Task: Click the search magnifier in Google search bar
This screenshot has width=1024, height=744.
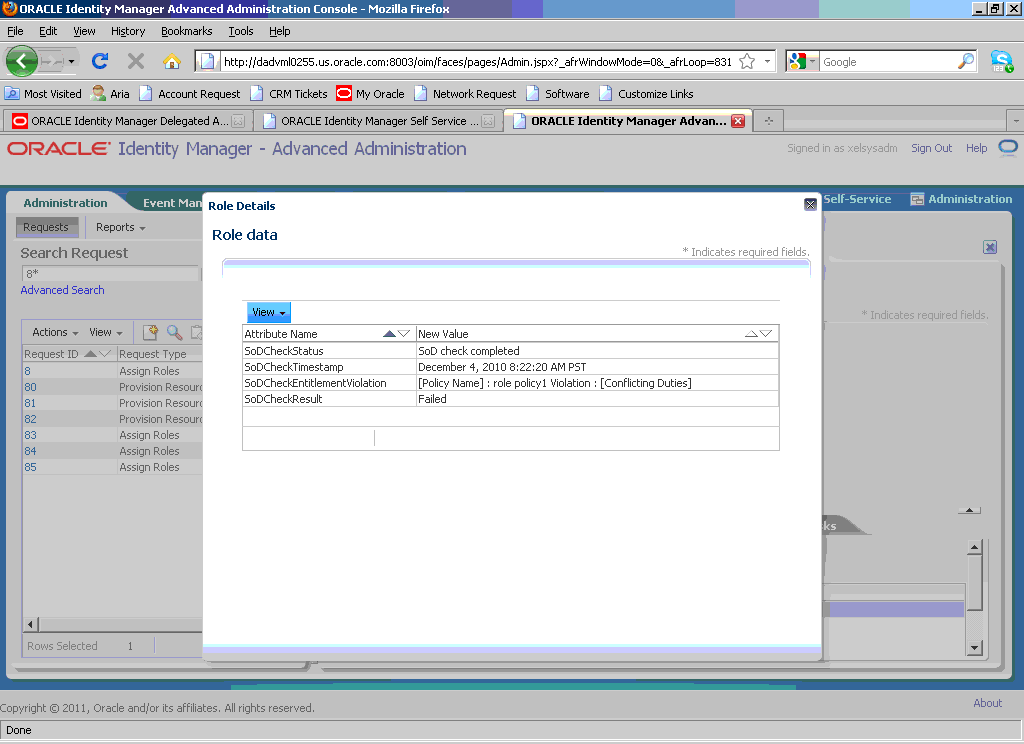Action: [x=964, y=61]
